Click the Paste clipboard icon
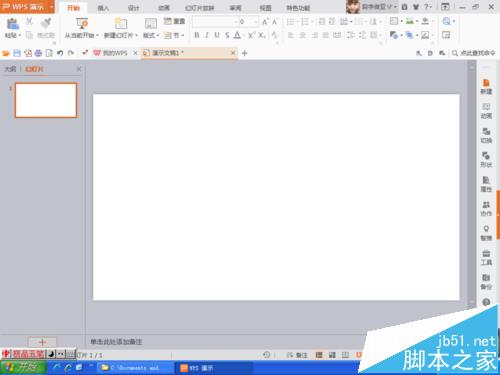This screenshot has width=500, height=375. click(x=12, y=24)
